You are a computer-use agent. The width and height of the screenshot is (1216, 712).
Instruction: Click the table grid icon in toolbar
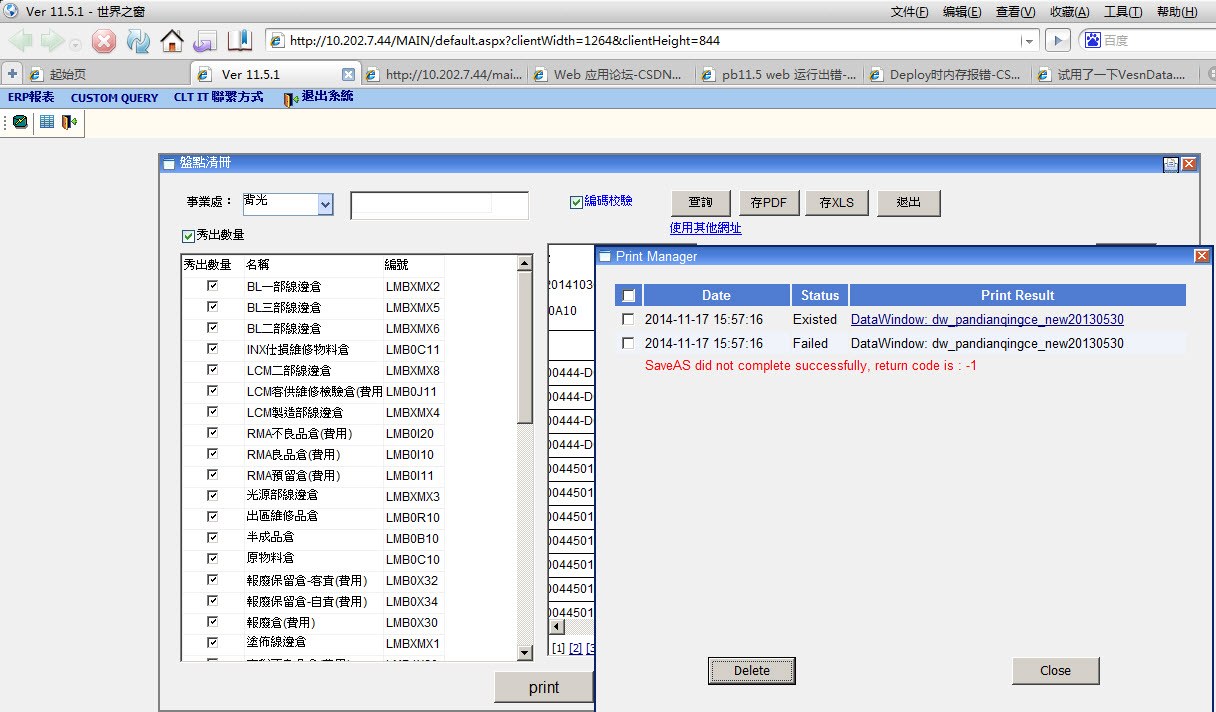point(46,122)
